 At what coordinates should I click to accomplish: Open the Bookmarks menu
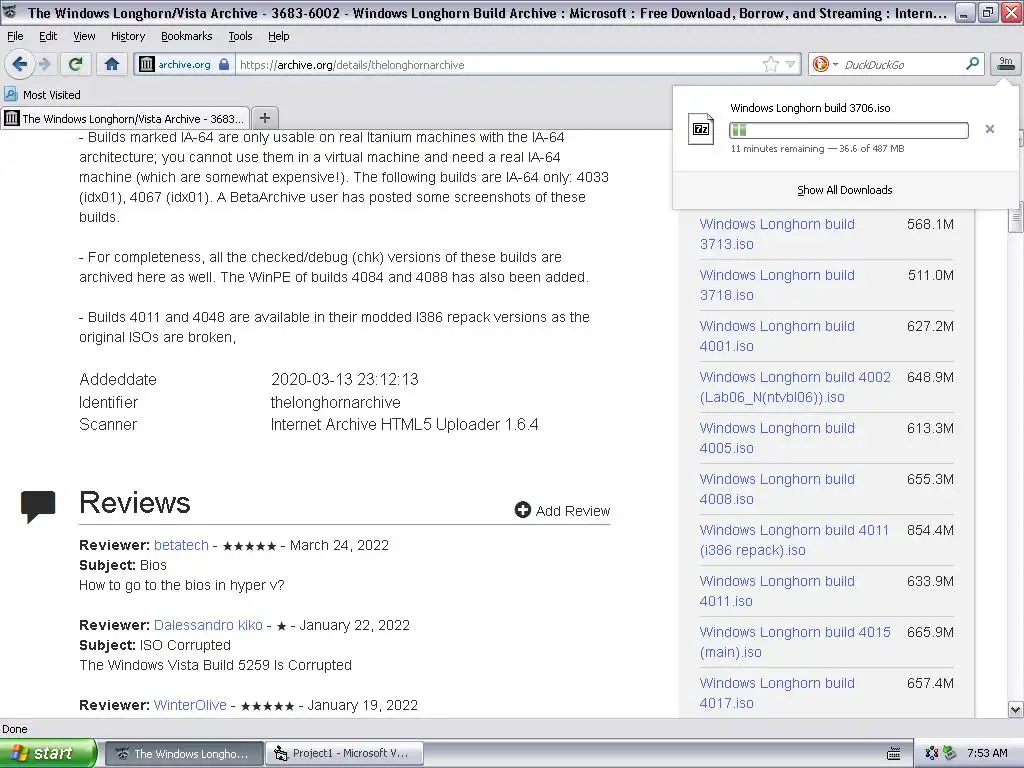[x=187, y=36]
